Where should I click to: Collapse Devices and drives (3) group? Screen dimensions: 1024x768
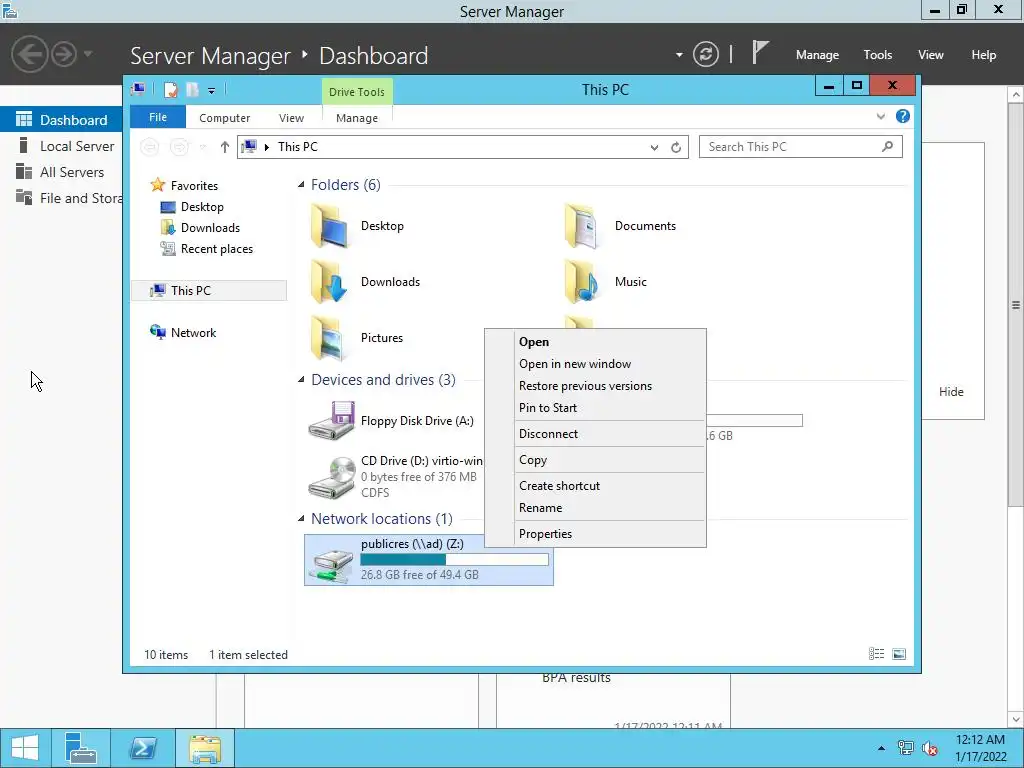[x=301, y=379]
